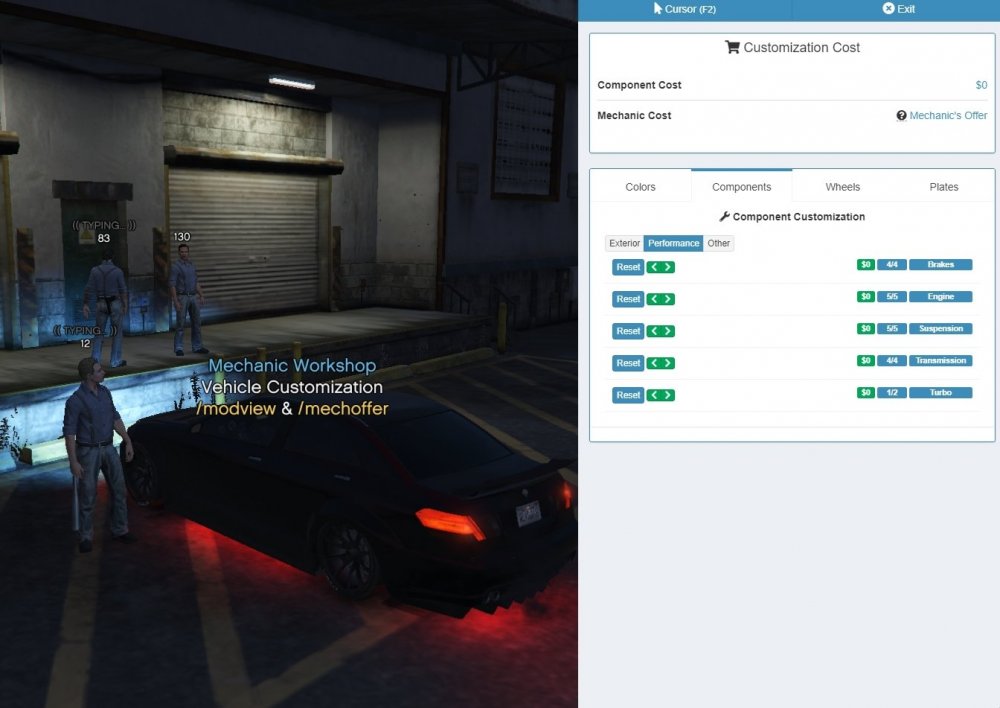
Task: Click the /mechoffer command text
Action: tap(343, 408)
